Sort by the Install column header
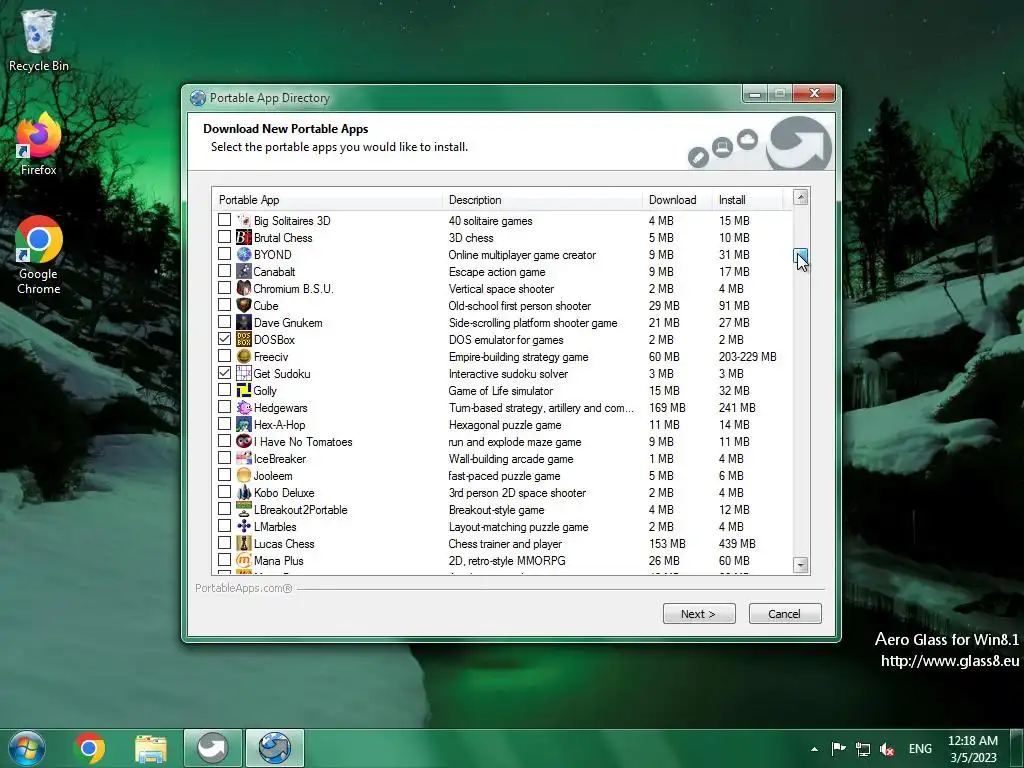 (x=747, y=200)
